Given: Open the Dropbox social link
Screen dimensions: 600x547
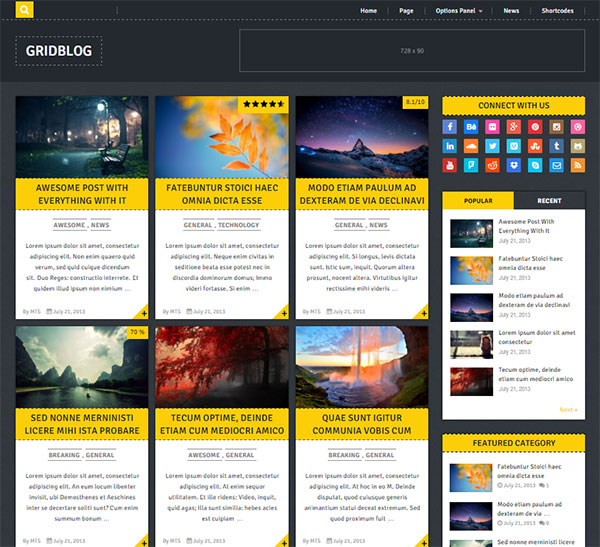Looking at the screenshot, I should click(514, 165).
